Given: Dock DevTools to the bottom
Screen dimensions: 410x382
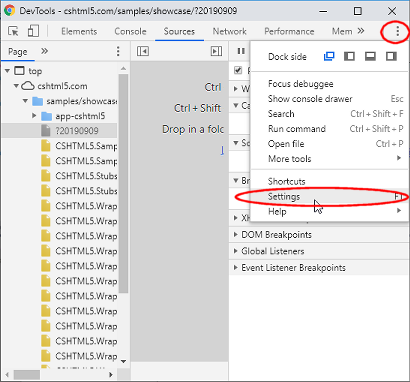Looking at the screenshot, I should click(370, 56).
